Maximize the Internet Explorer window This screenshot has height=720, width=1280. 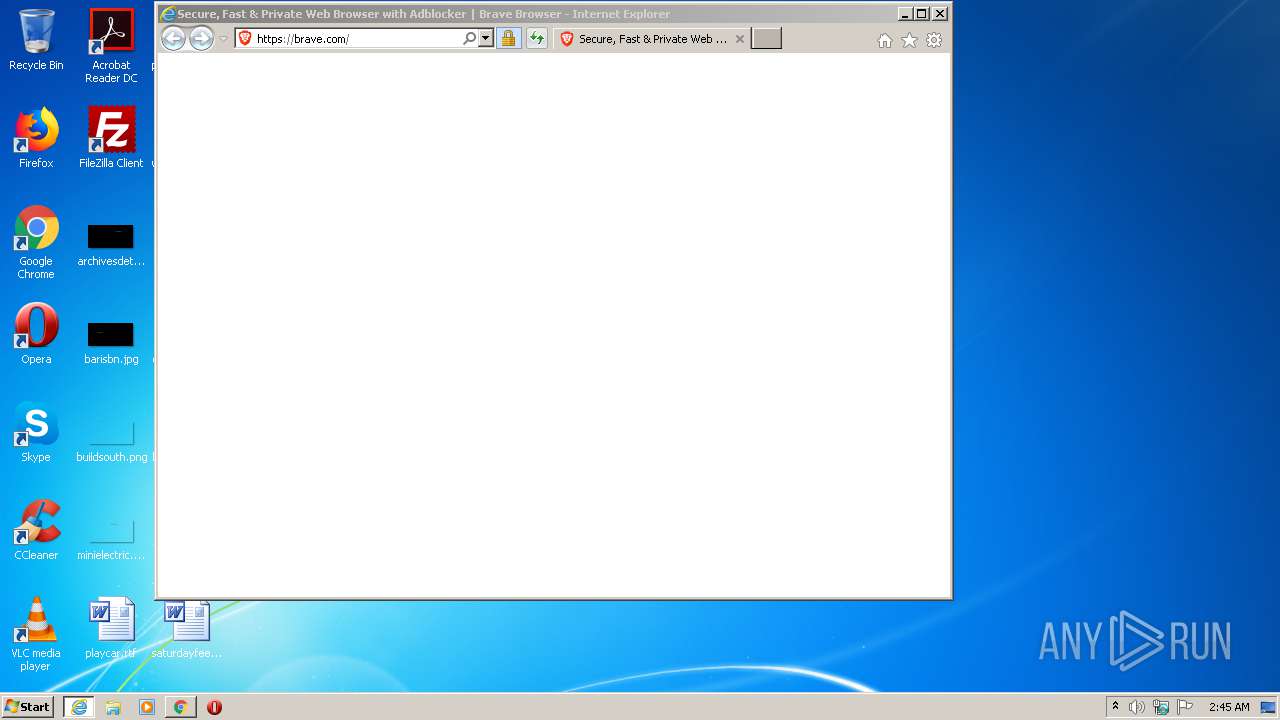tap(922, 14)
